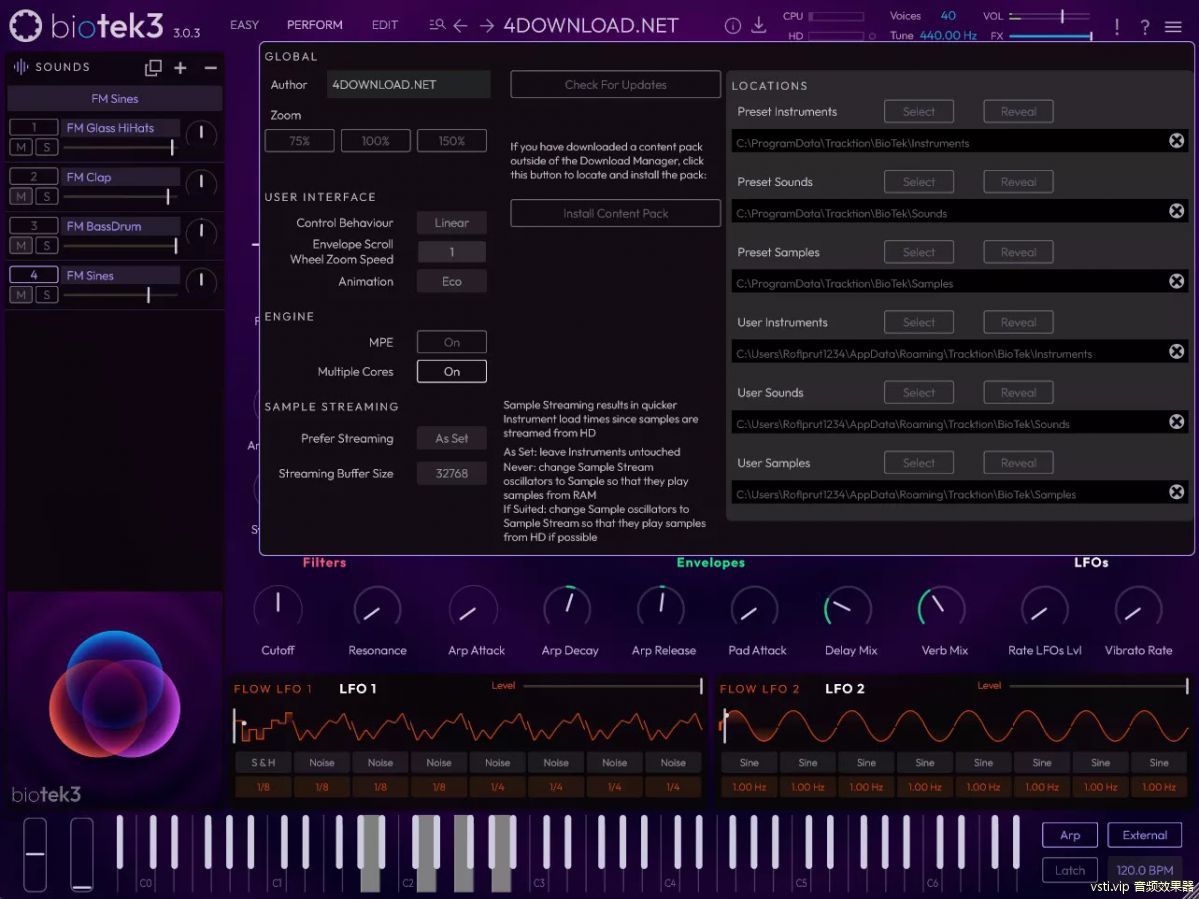Remove sound with minus icon
The width and height of the screenshot is (1199, 899).
(210, 68)
